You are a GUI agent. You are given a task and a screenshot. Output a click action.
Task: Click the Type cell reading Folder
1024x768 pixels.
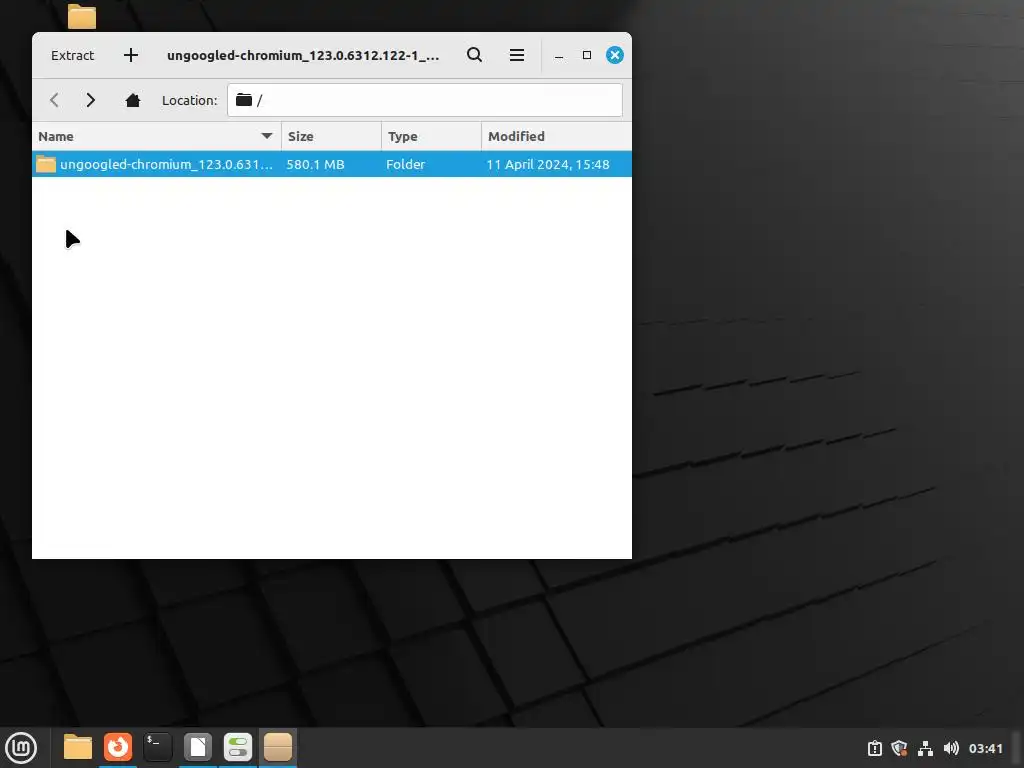pyautogui.click(x=406, y=165)
